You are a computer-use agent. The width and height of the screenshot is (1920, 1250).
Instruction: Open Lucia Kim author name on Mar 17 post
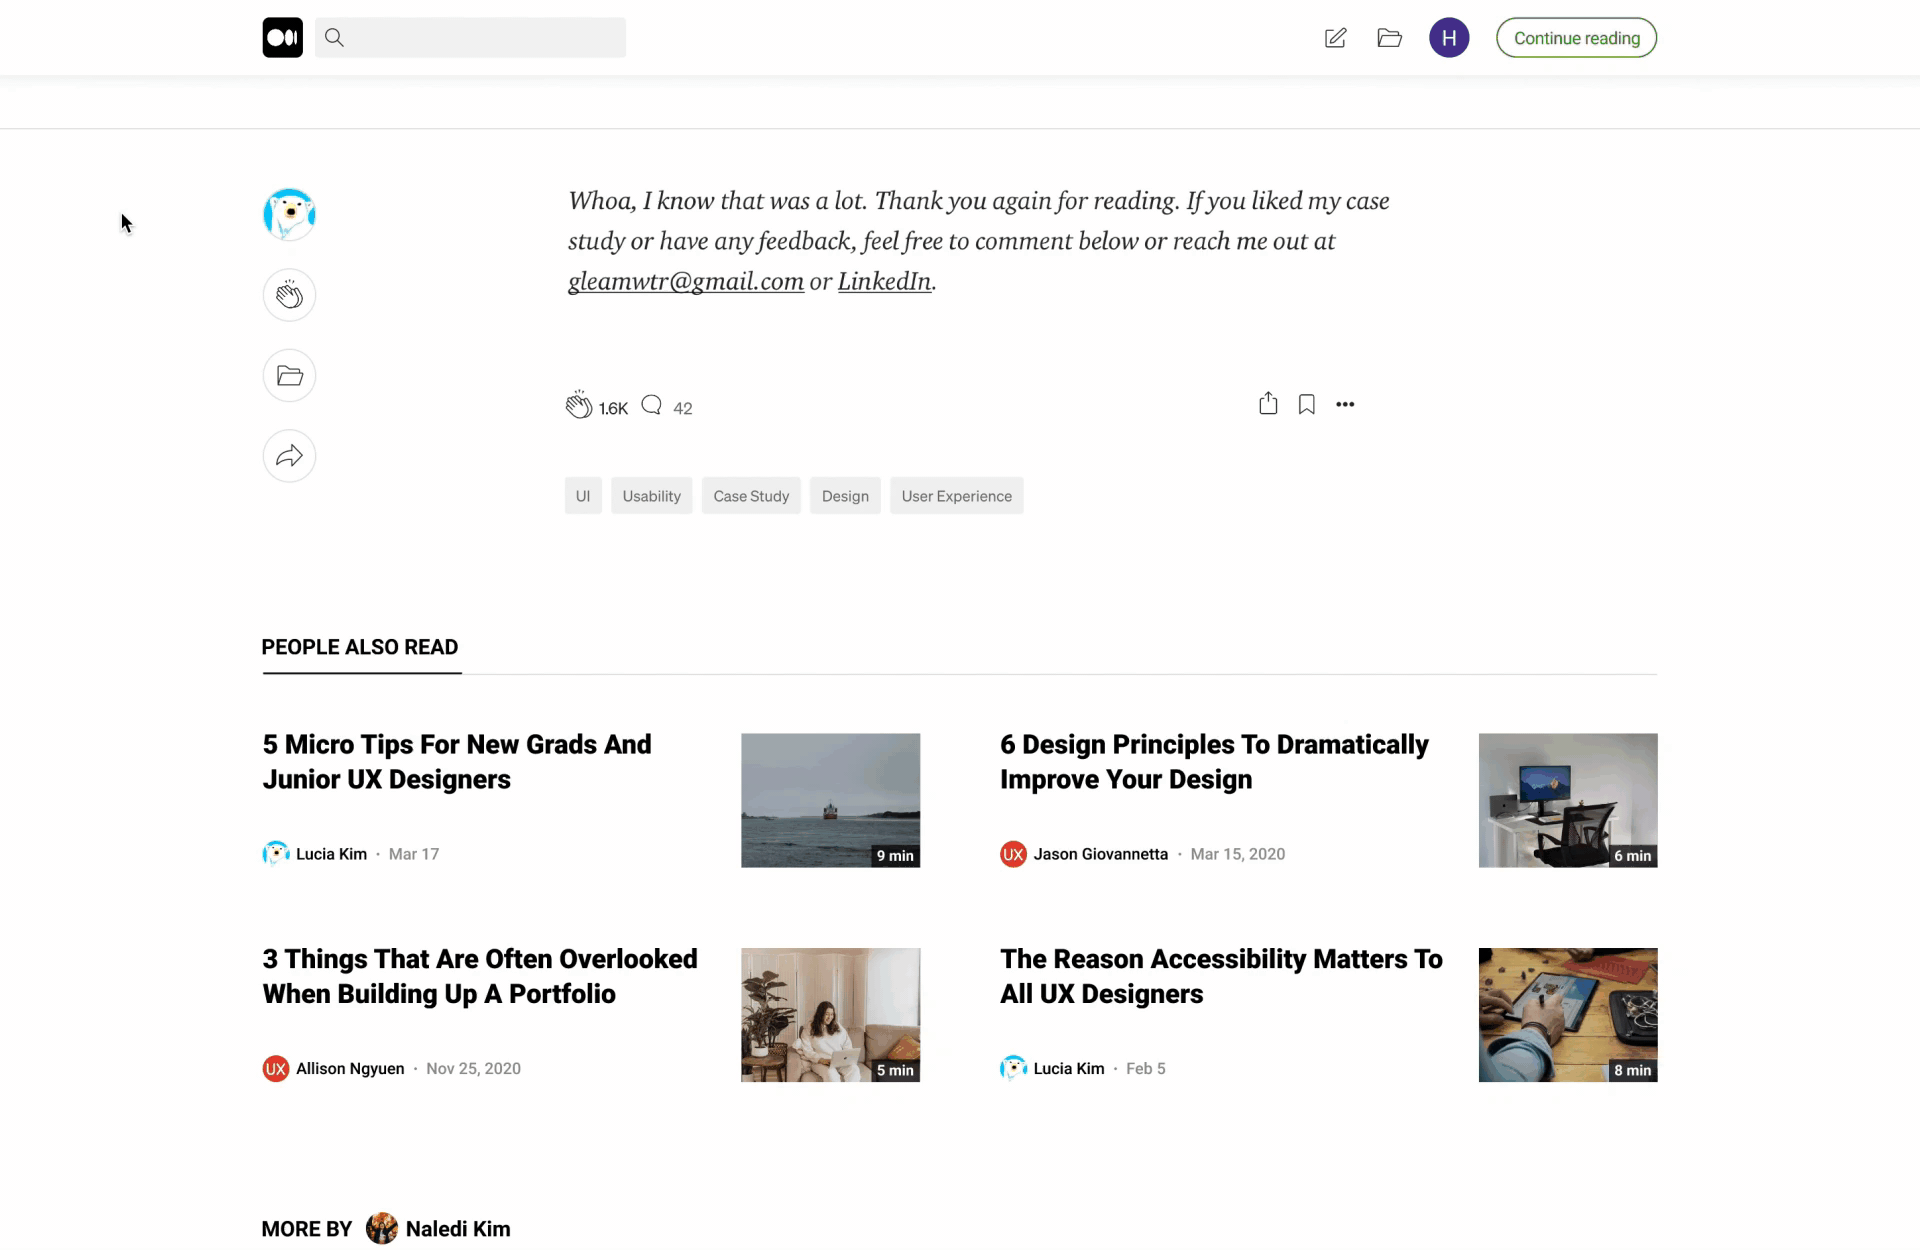click(x=331, y=854)
